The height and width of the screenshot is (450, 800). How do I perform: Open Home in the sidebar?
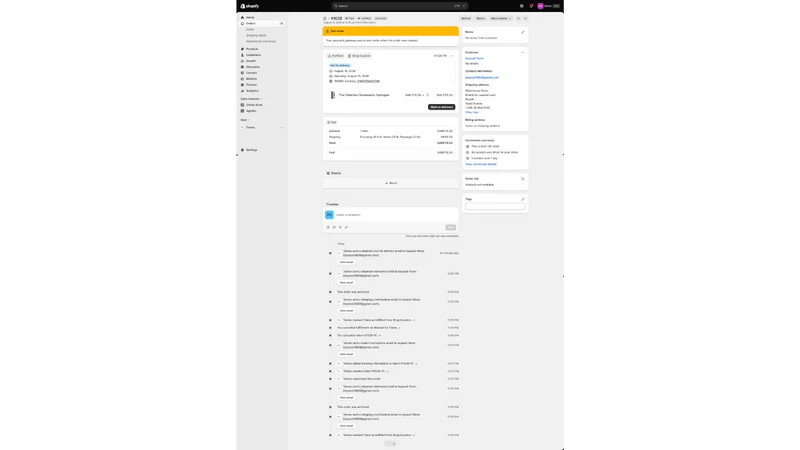(250, 17)
